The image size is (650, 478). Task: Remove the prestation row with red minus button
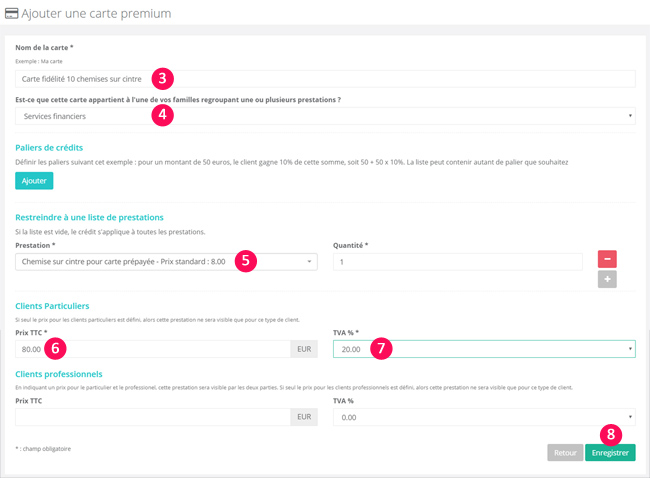click(607, 259)
